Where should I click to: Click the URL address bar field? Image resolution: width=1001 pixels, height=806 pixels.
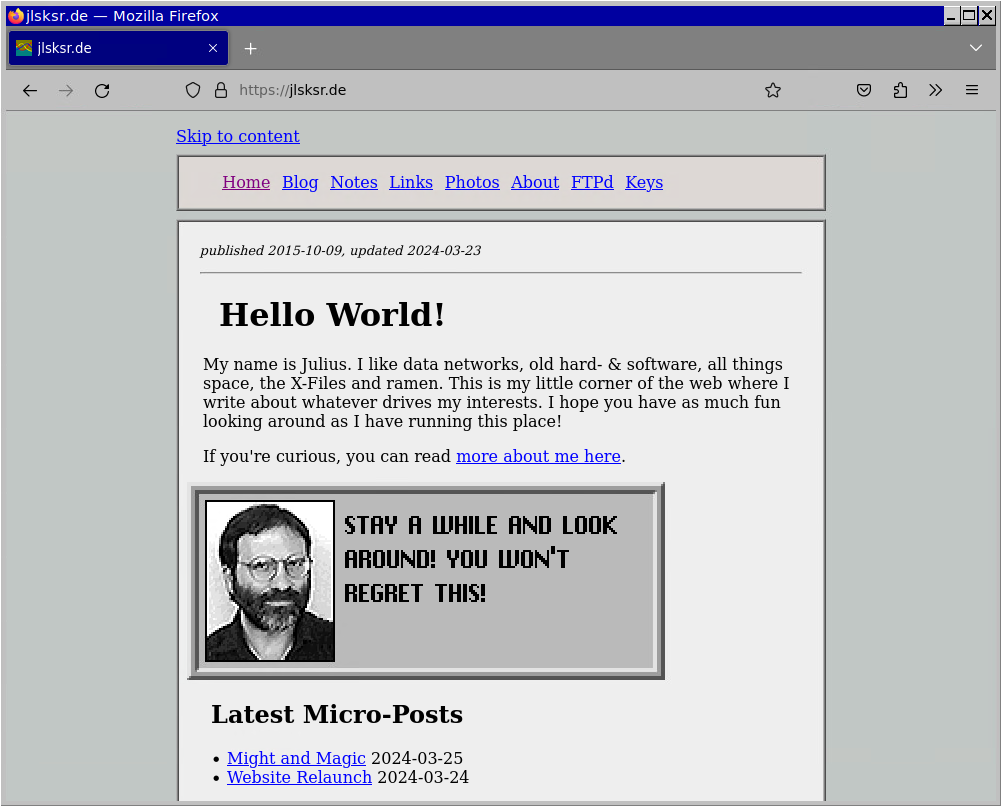[500, 90]
